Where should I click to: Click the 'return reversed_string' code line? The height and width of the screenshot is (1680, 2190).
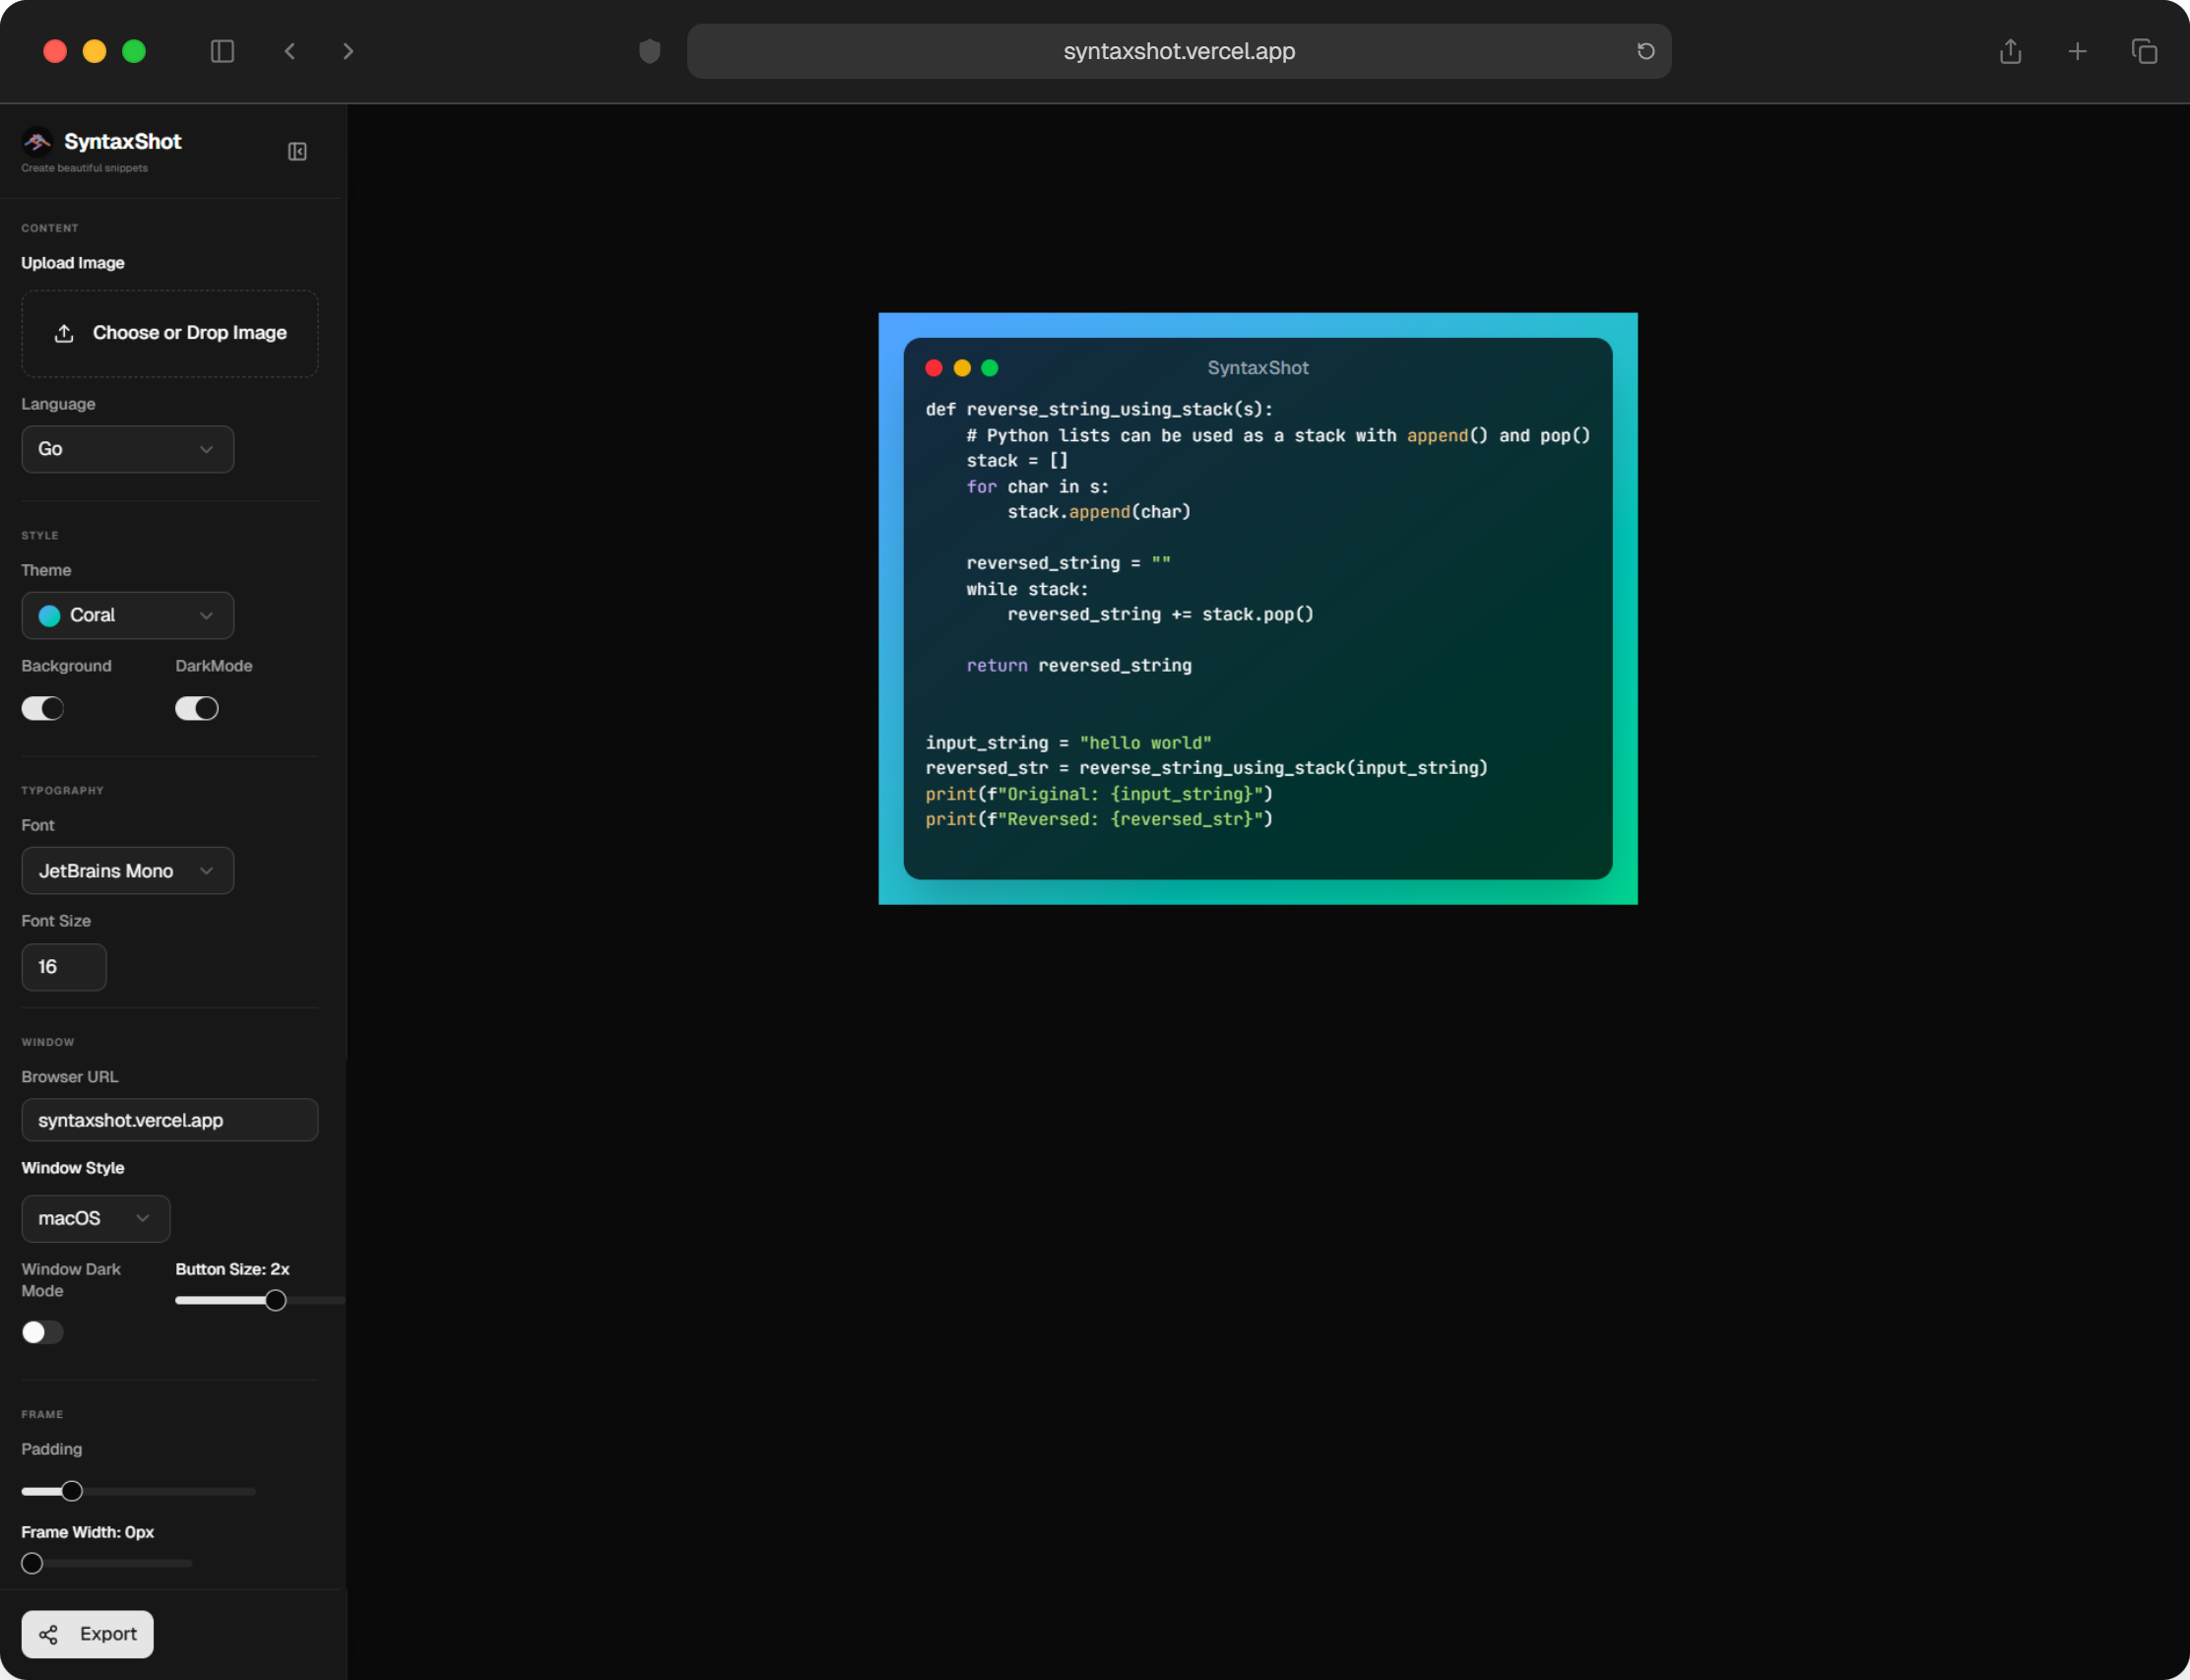click(1079, 666)
